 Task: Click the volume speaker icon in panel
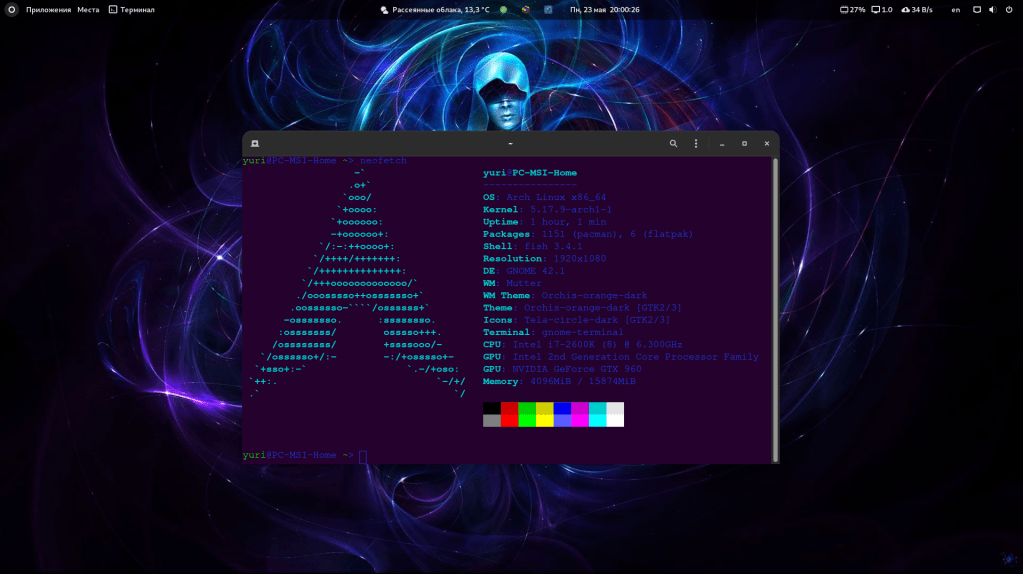pos(993,9)
